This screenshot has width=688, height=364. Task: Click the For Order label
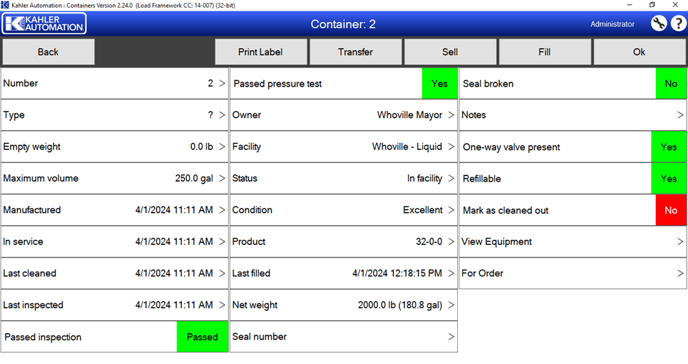coord(482,273)
